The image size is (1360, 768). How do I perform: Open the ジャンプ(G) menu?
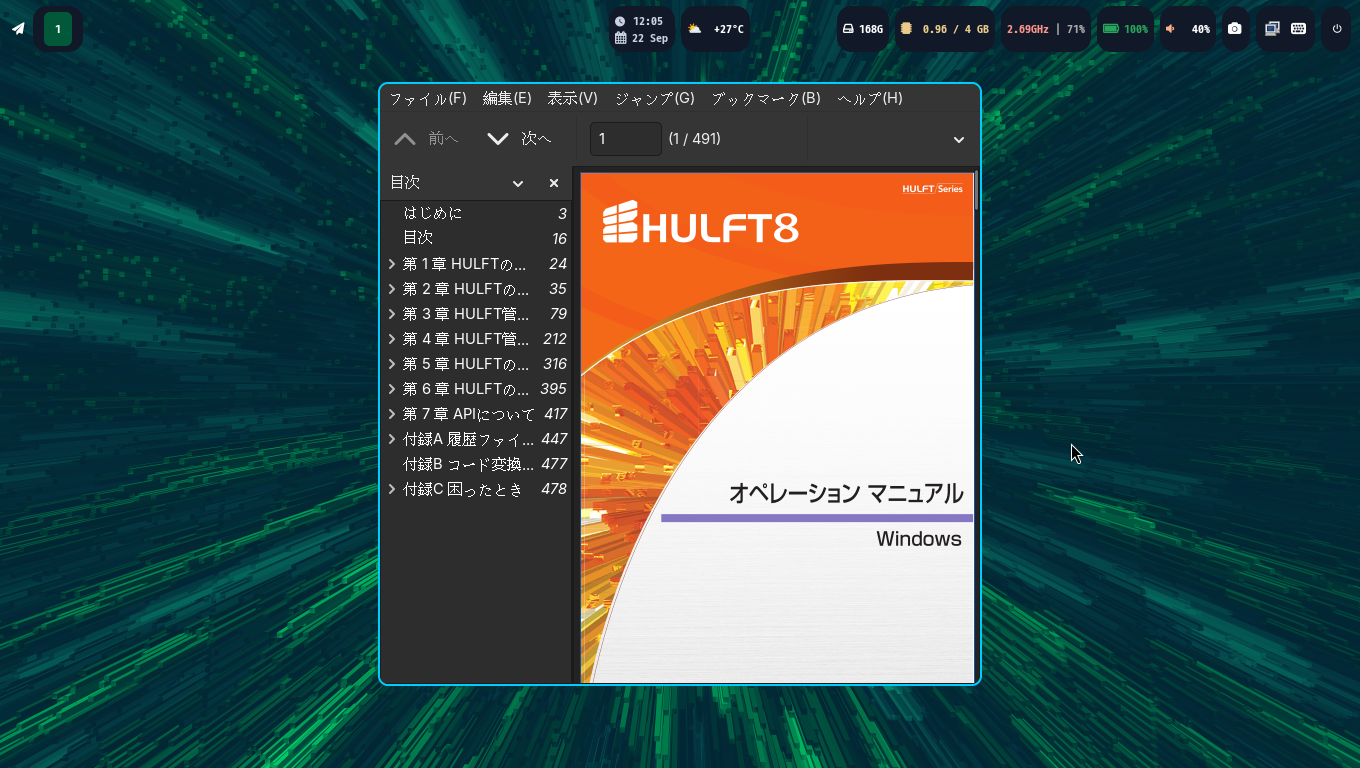654,98
